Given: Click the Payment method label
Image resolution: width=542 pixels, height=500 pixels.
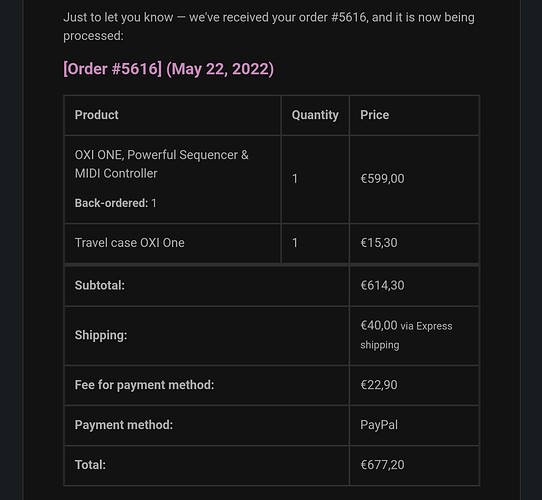Looking at the screenshot, I should (123, 425).
